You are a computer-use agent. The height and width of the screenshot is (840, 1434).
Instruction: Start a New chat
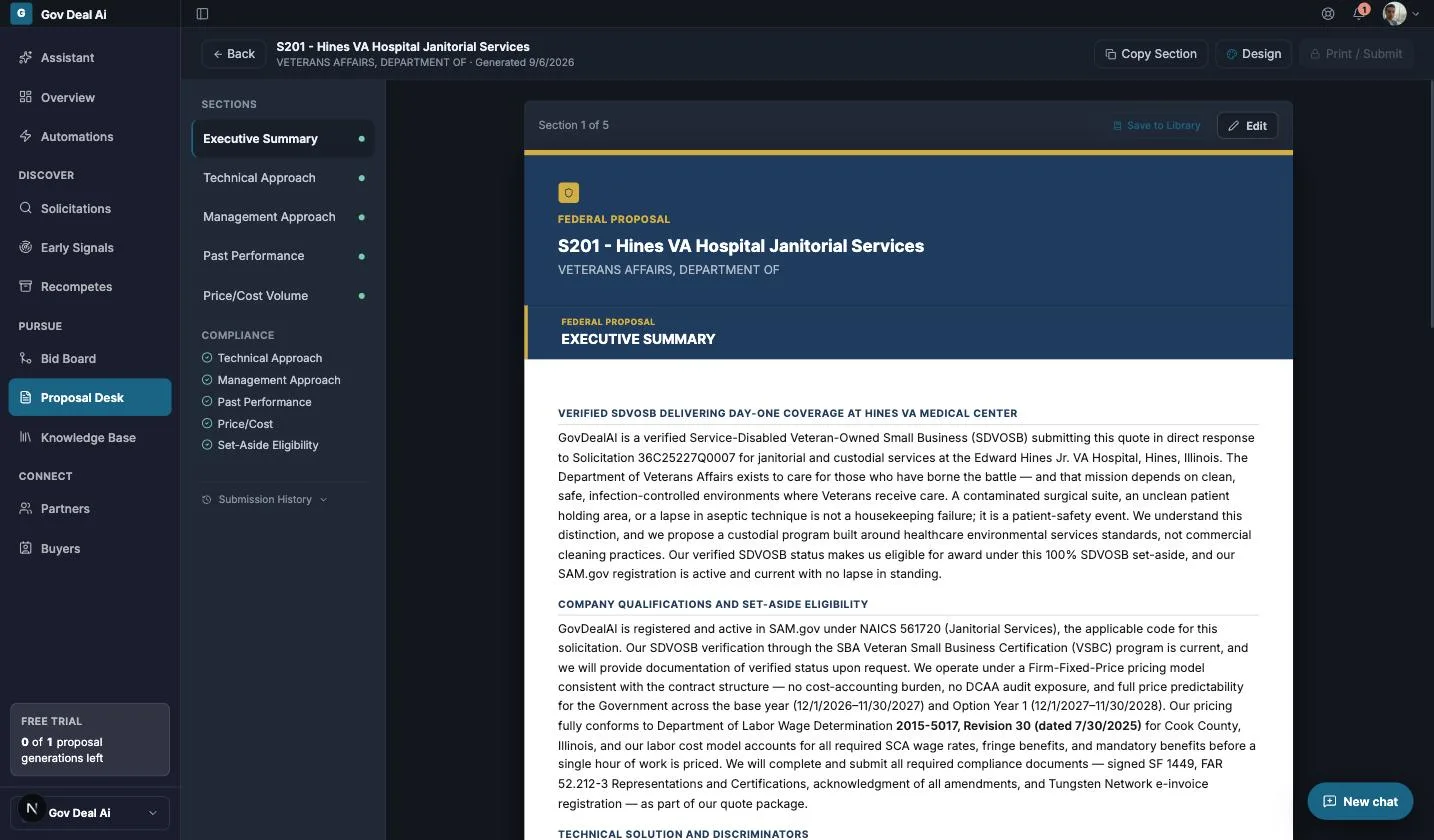tap(1360, 802)
